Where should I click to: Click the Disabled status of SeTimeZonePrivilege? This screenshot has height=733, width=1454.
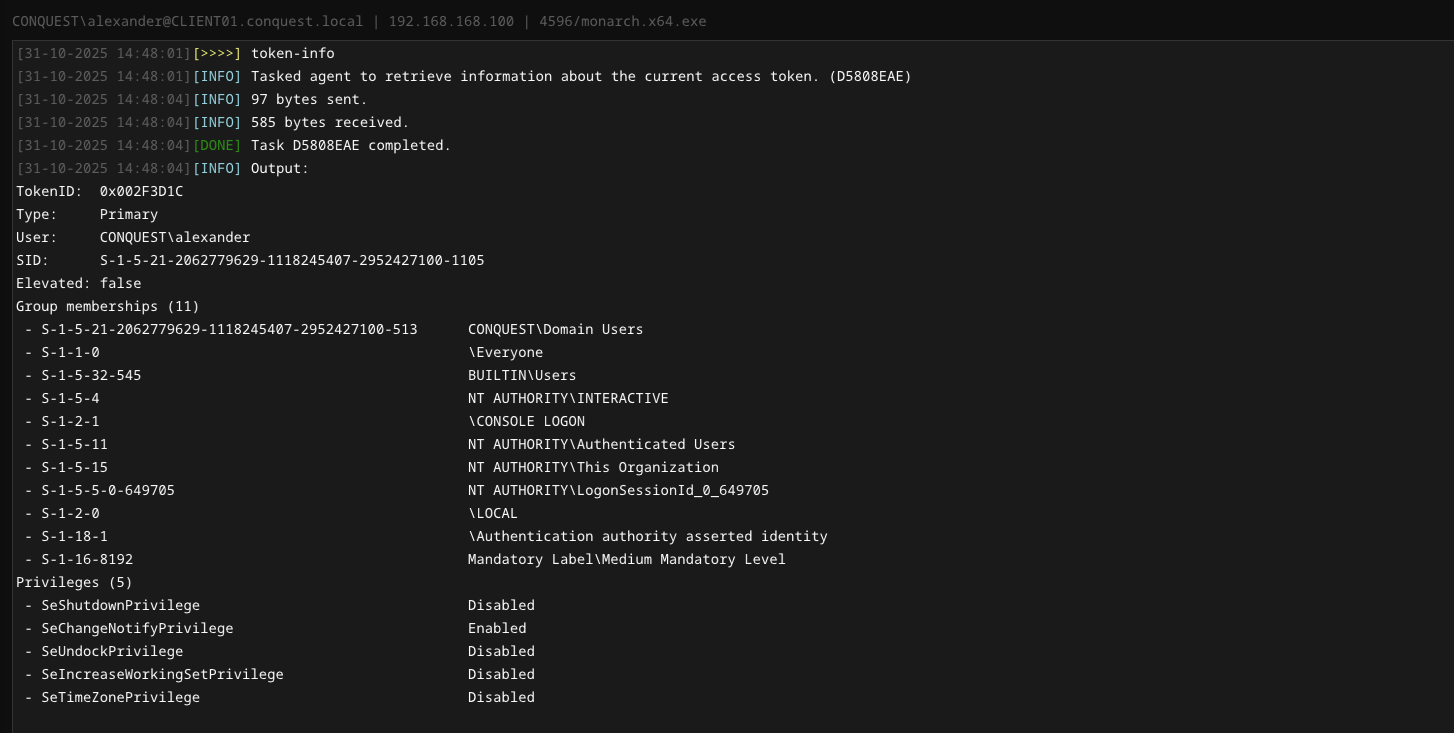501,697
